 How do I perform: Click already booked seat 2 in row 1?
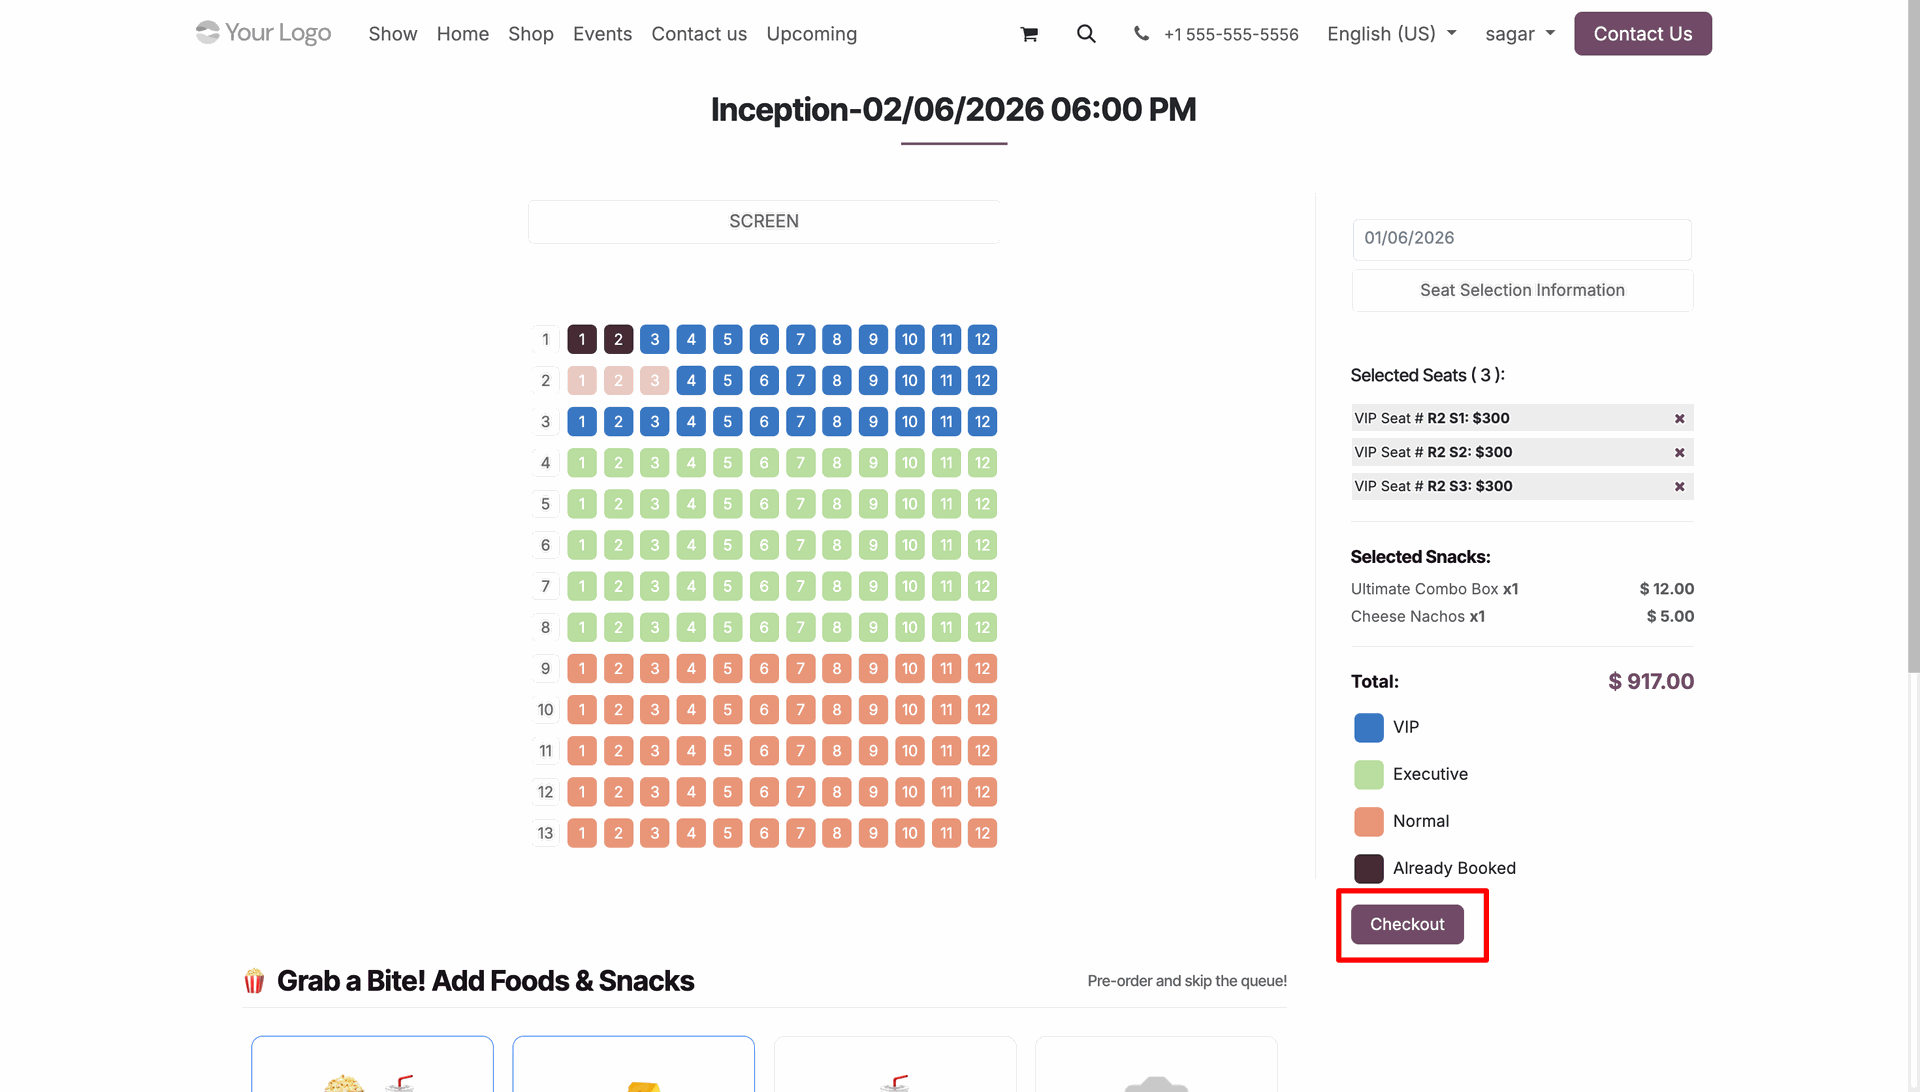tap(618, 340)
